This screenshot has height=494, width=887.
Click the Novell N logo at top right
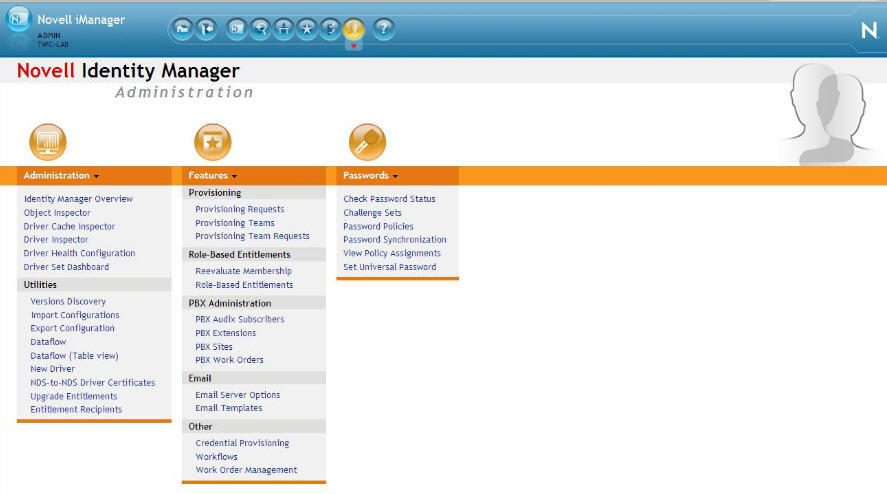click(x=869, y=30)
